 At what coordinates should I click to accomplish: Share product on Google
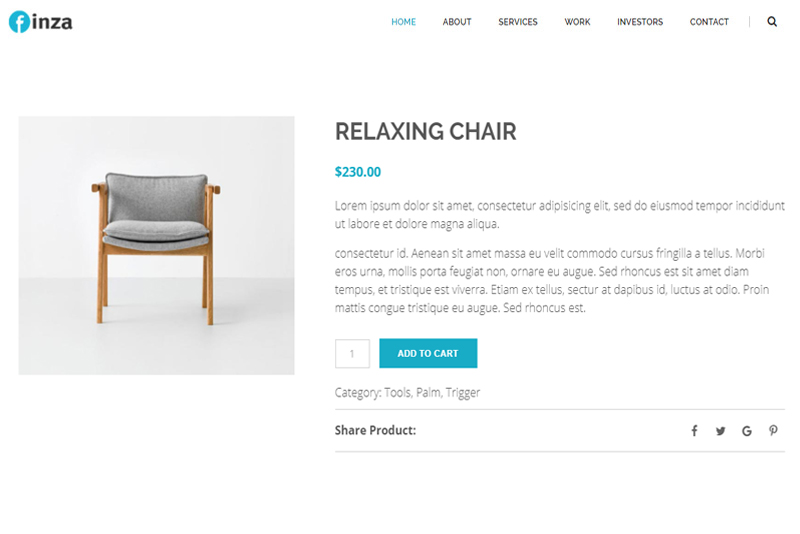tap(747, 431)
